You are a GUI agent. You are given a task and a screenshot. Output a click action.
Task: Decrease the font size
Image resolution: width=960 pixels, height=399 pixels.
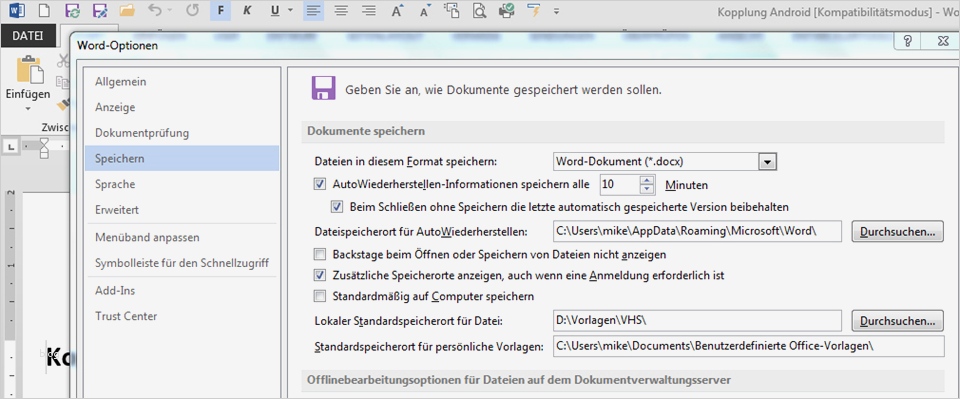click(x=426, y=10)
